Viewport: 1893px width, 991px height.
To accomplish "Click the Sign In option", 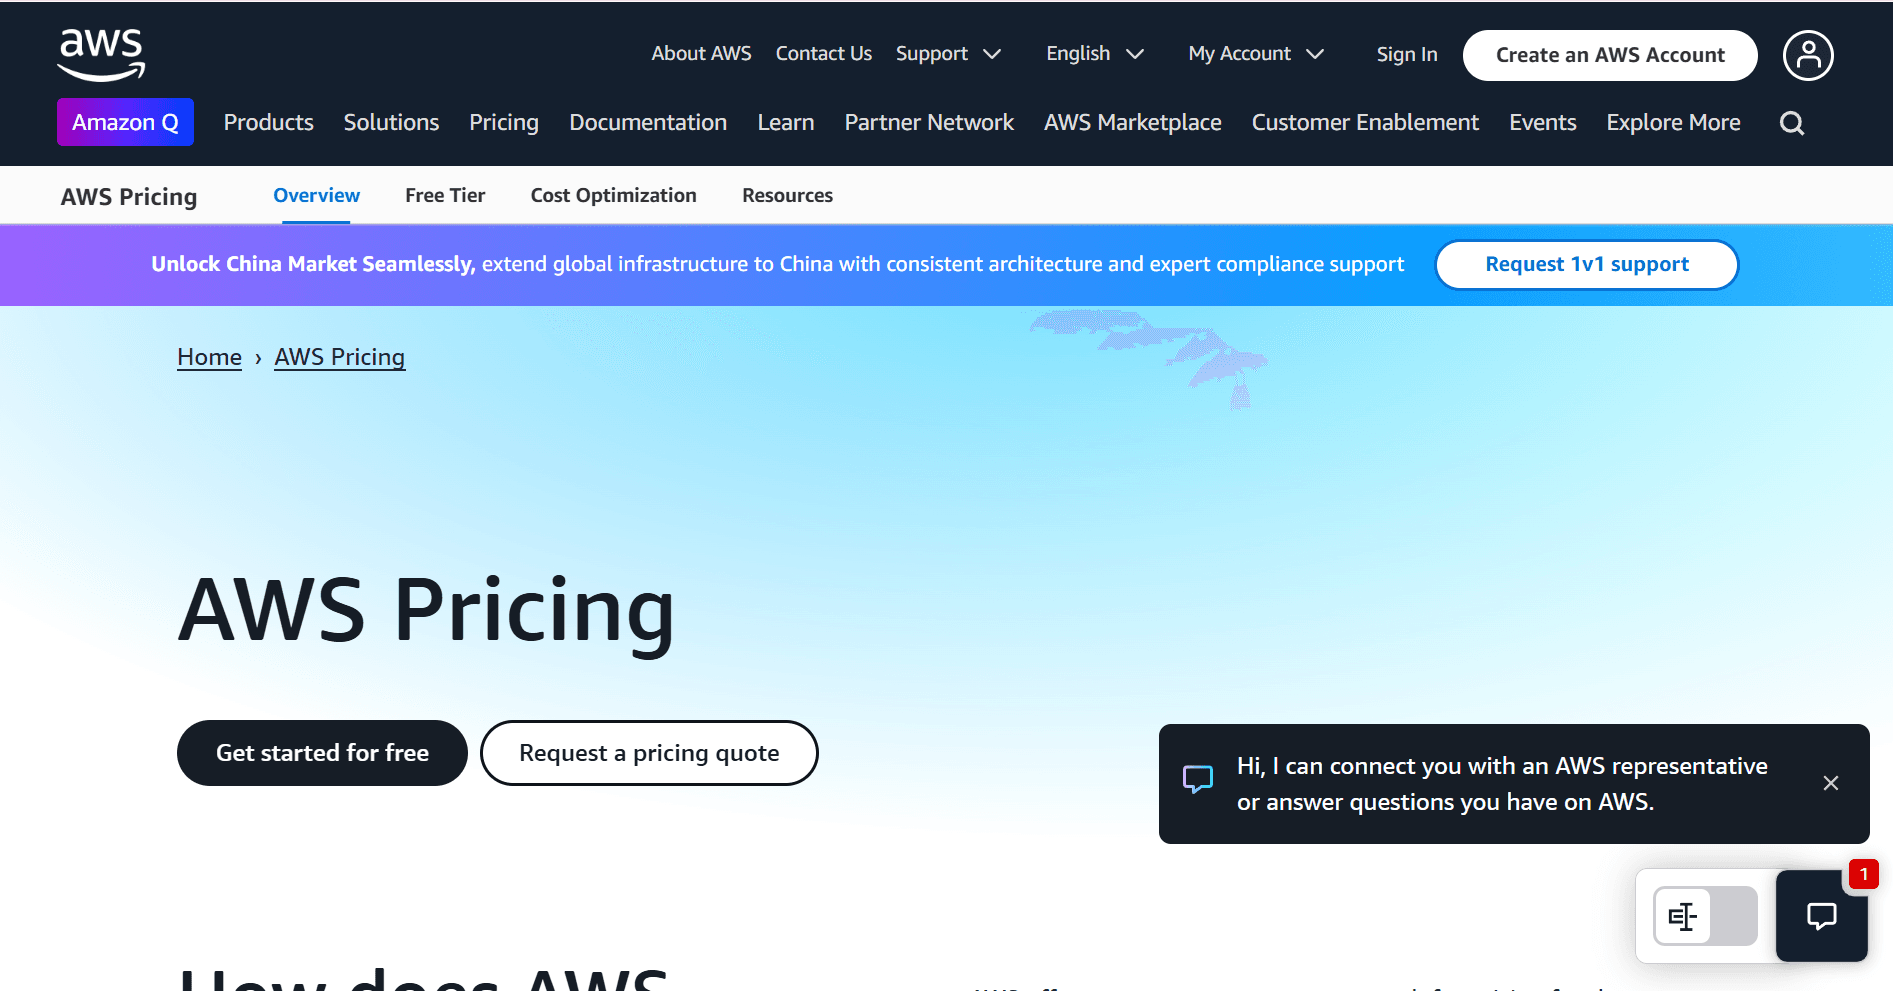I will (x=1406, y=54).
